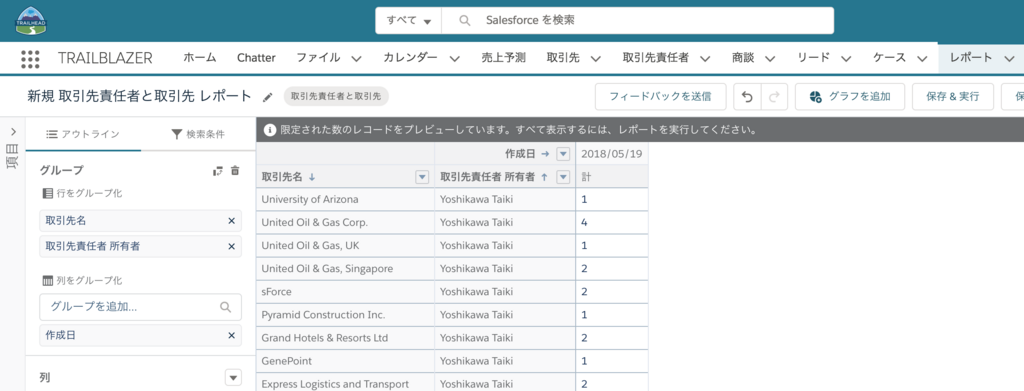Click the GenePoint account cell
Viewport: 1024px width, 391px height.
(x=345, y=361)
